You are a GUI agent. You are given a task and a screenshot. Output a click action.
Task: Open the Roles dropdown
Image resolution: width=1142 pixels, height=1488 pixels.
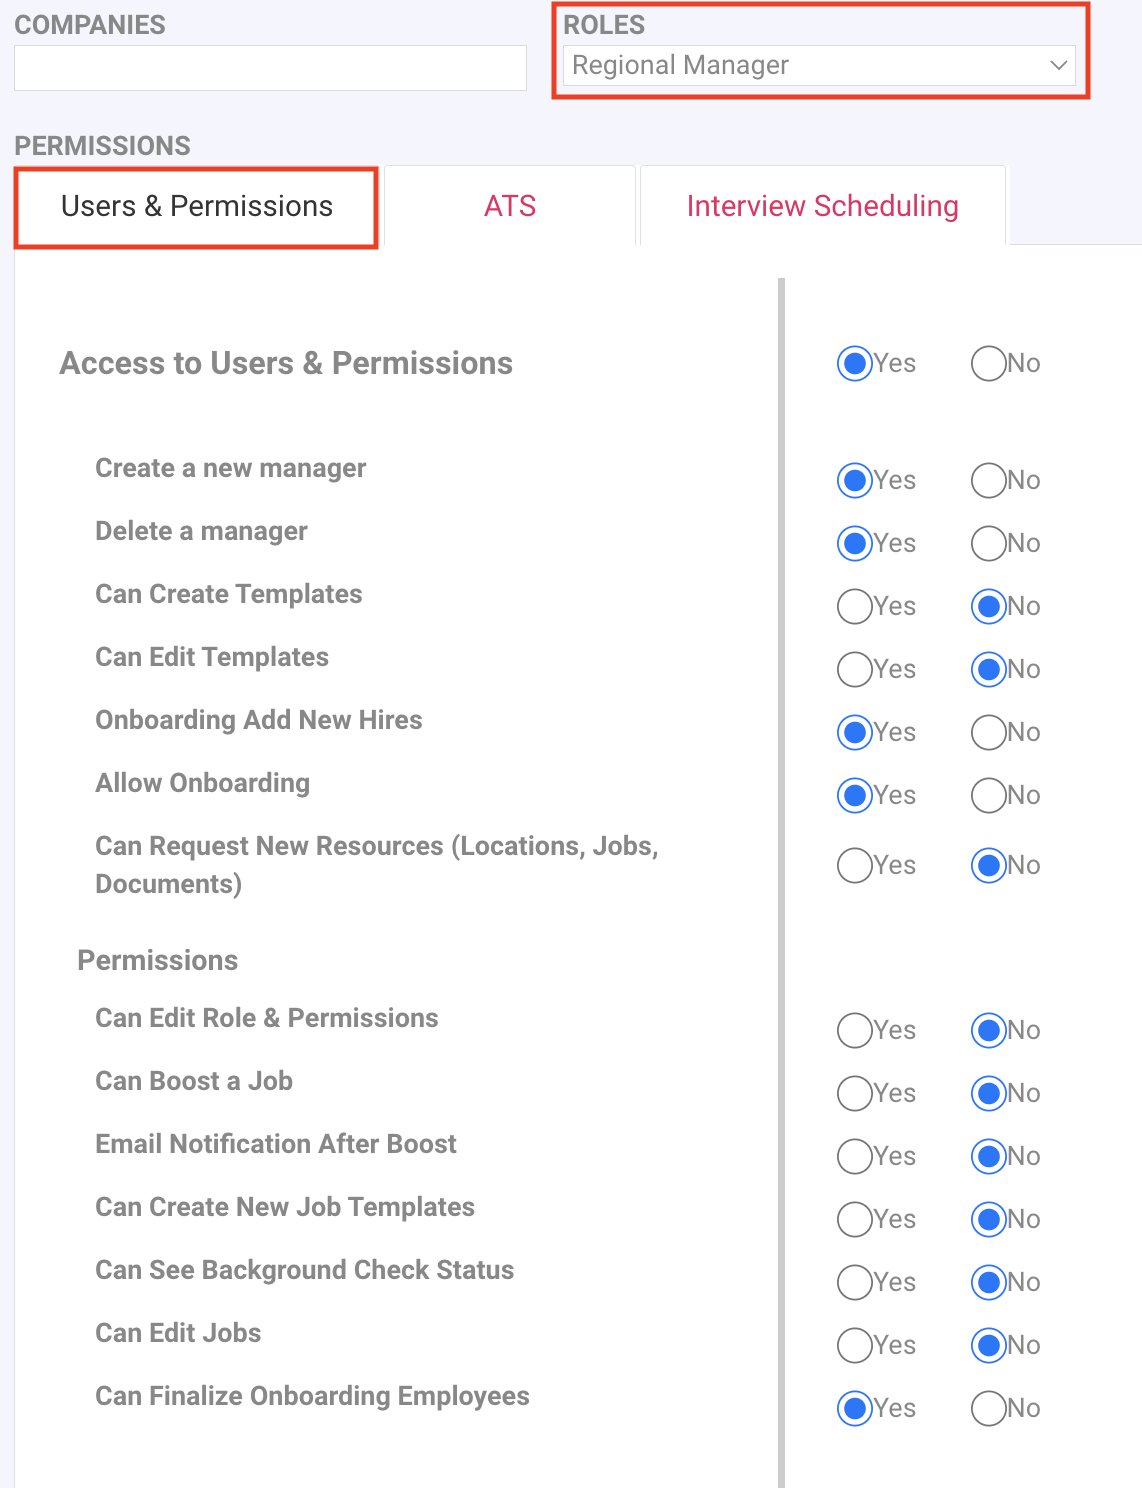818,66
